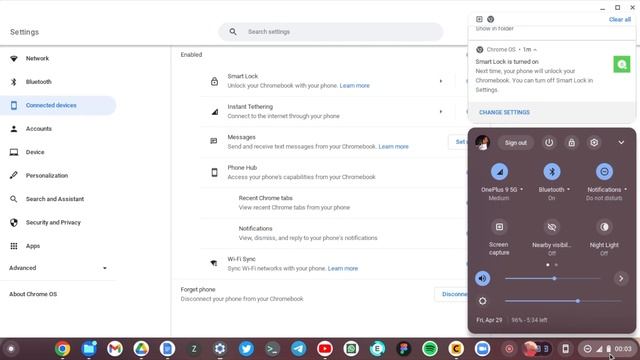Open About Chrome OS page
This screenshot has height=360, width=640.
(x=33, y=294)
